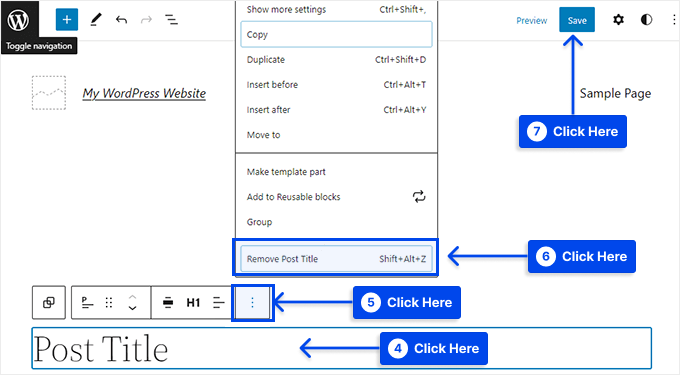Open the H1 heading level dropdown

193,302
